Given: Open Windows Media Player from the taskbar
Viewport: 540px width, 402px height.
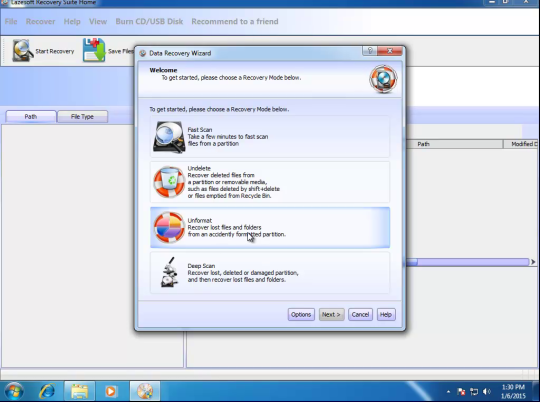Looking at the screenshot, I should click(111, 391).
